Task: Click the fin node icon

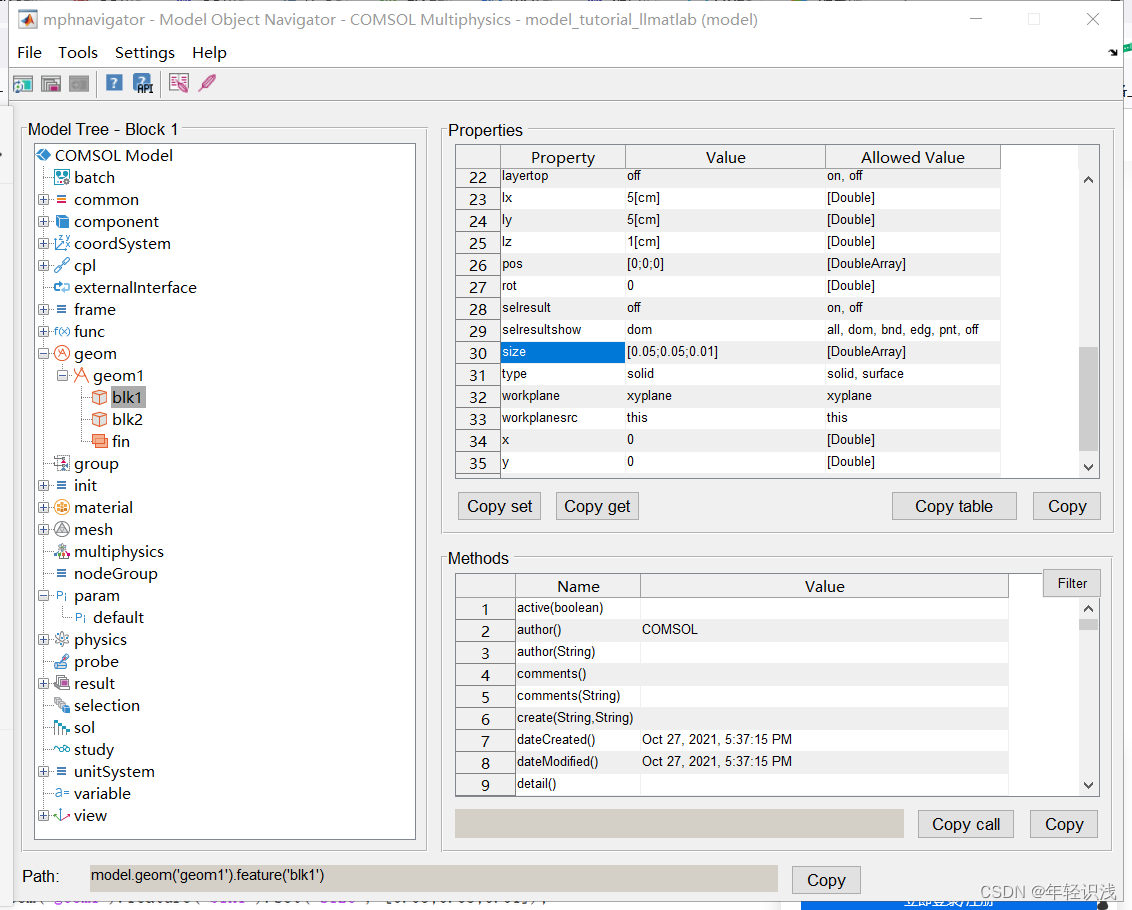Action: [x=100, y=441]
